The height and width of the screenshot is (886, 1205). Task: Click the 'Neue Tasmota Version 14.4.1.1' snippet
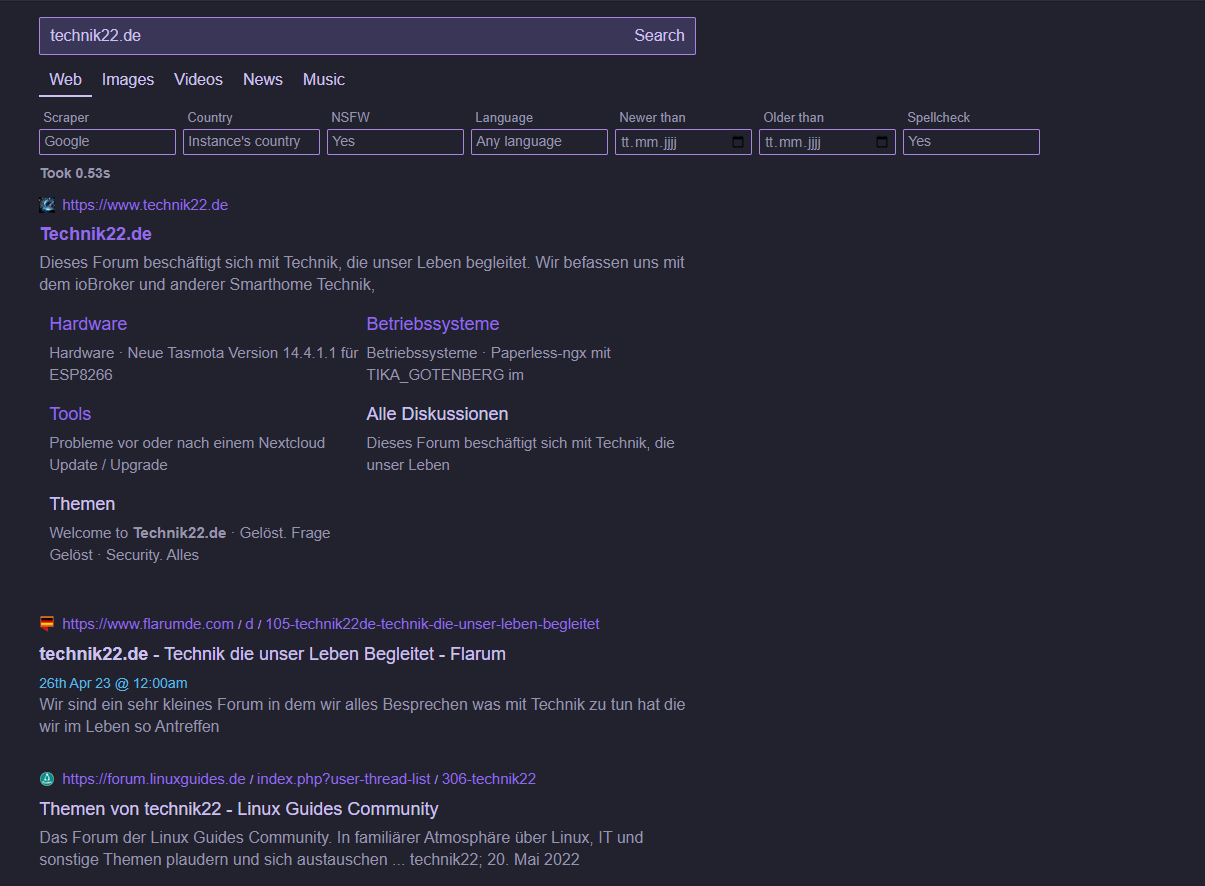tap(204, 364)
